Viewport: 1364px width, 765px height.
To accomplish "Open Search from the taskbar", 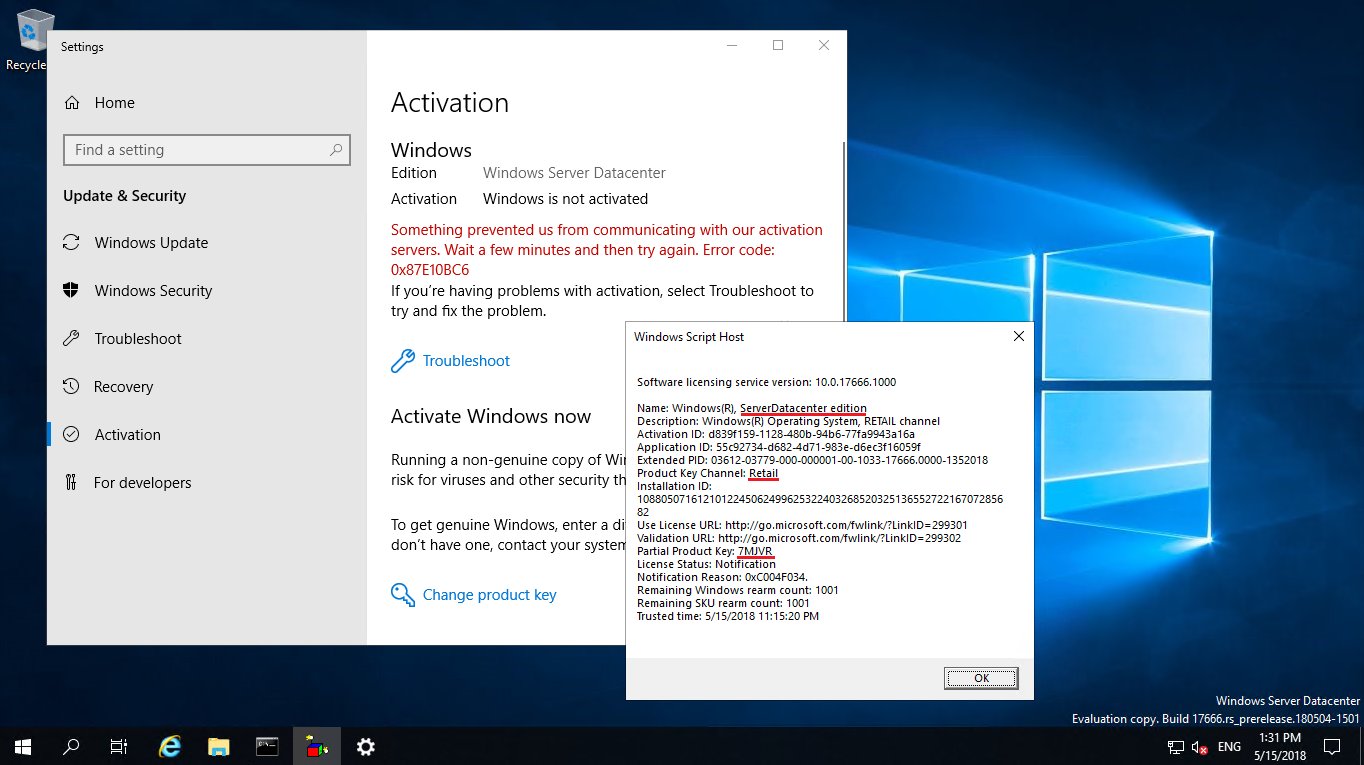I will 69,745.
